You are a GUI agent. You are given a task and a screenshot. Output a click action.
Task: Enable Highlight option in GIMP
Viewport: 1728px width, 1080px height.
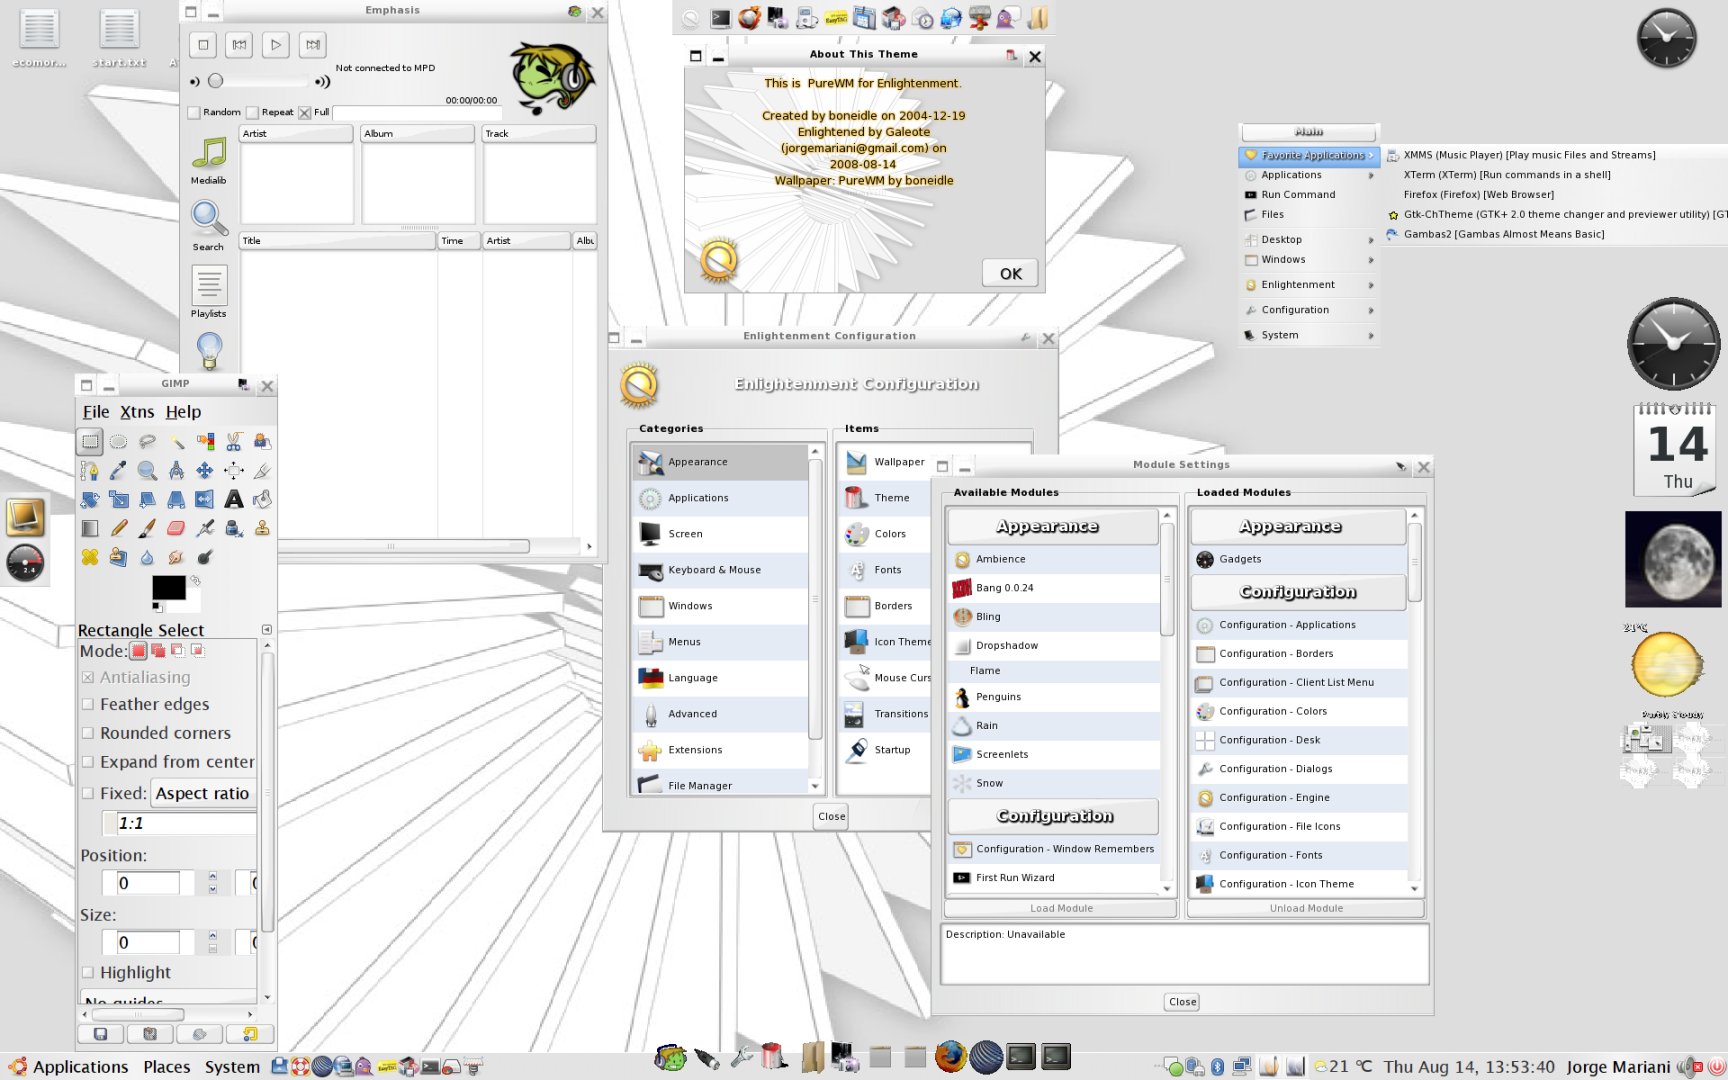pyautogui.click(x=88, y=972)
